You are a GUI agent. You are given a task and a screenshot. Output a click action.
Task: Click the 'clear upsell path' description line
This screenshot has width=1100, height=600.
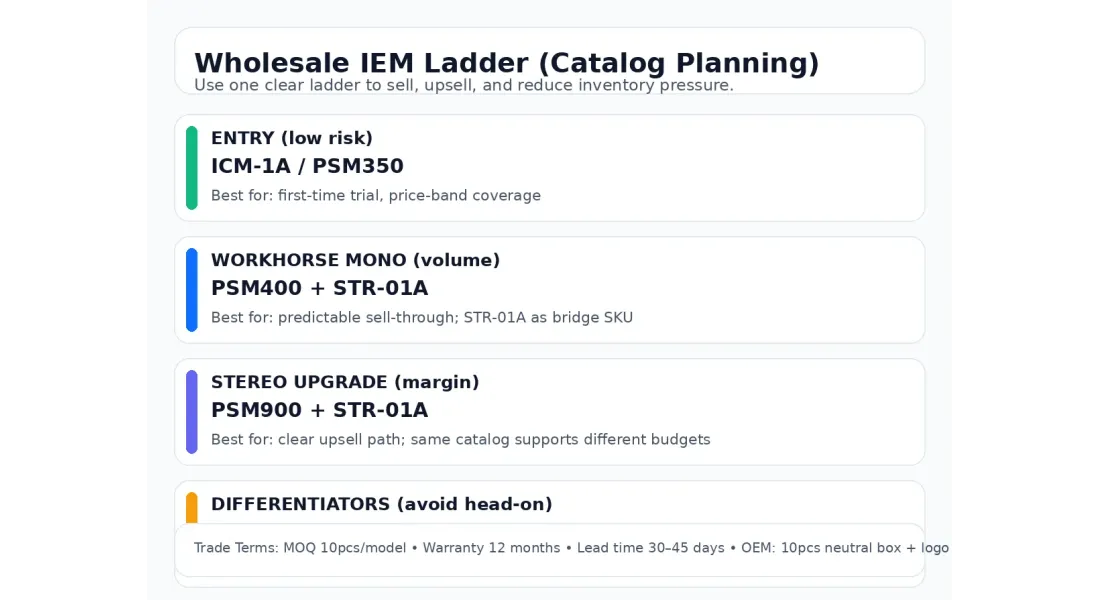[460, 440]
